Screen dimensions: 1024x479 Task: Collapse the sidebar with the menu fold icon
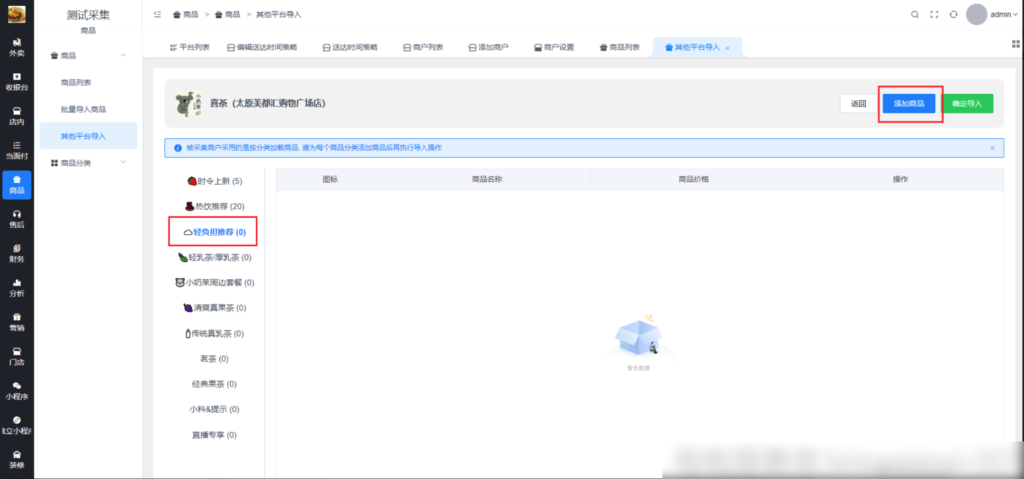tap(159, 15)
